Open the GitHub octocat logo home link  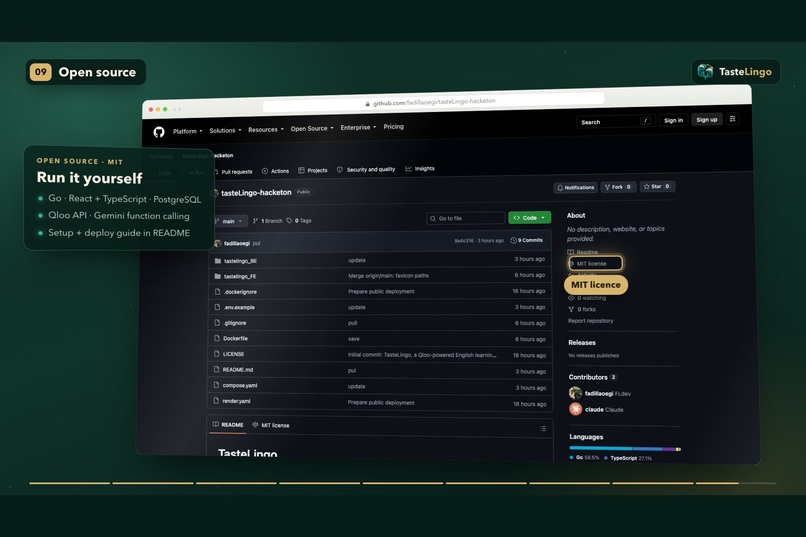159,132
